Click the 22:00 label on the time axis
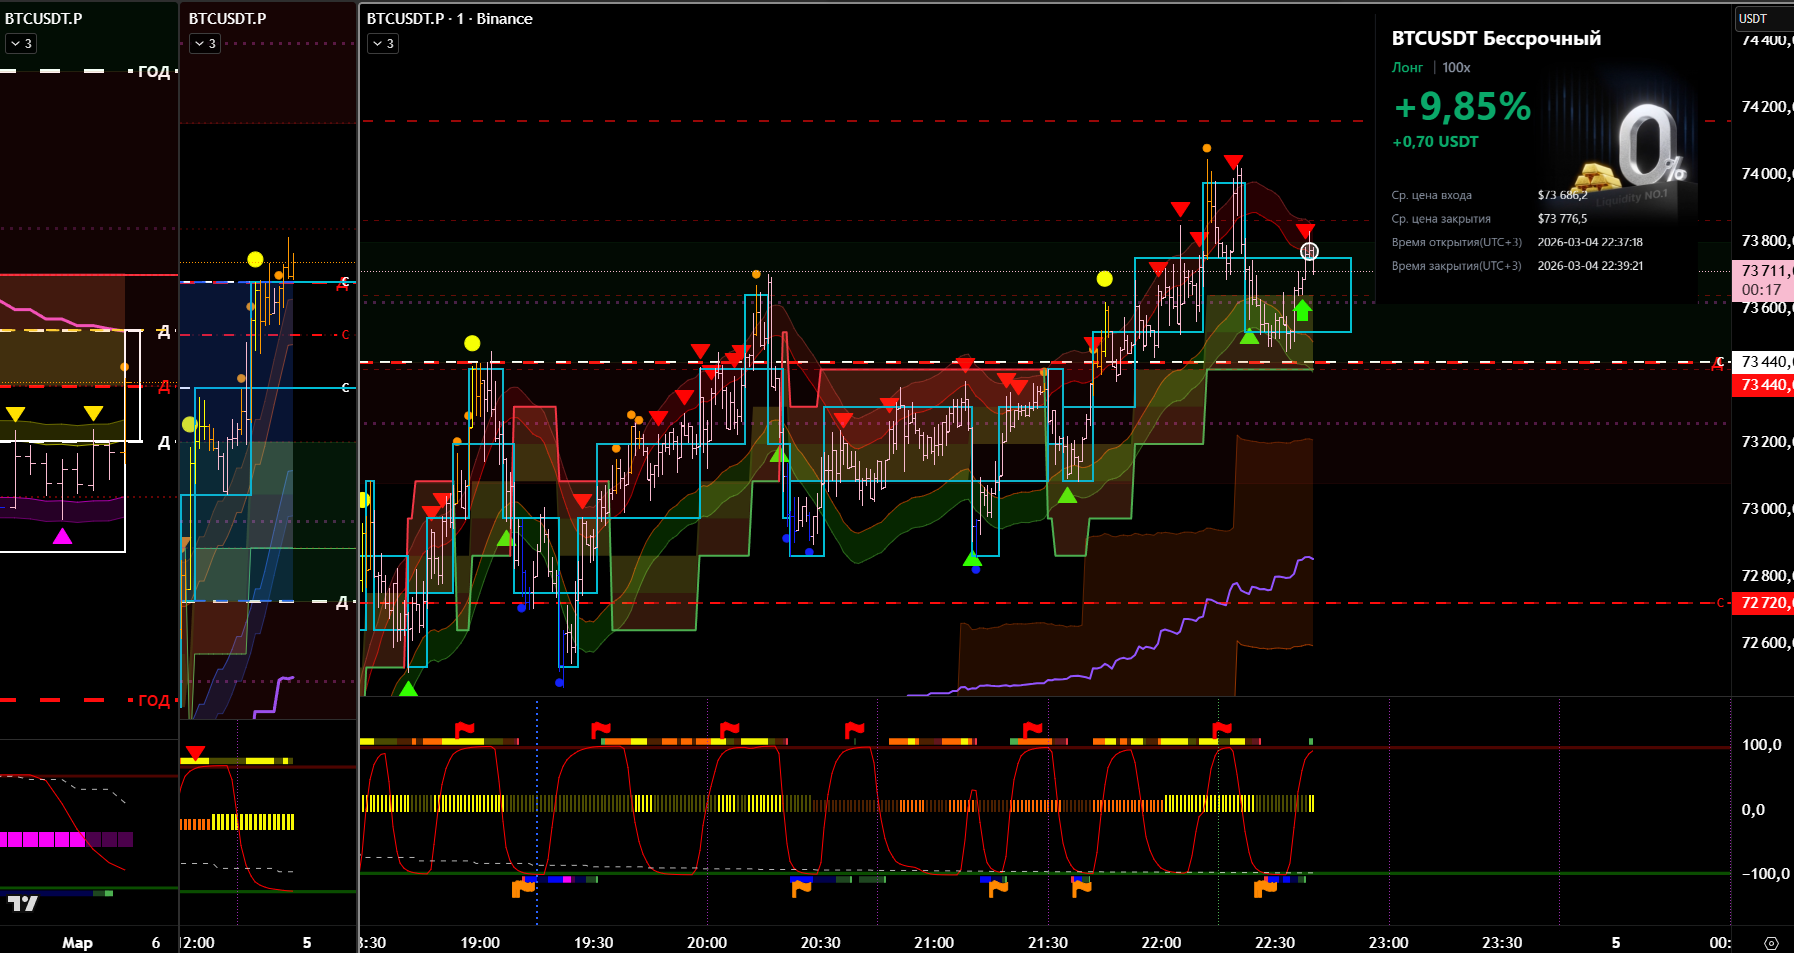Viewport: 1794px width, 953px height. pos(1161,943)
